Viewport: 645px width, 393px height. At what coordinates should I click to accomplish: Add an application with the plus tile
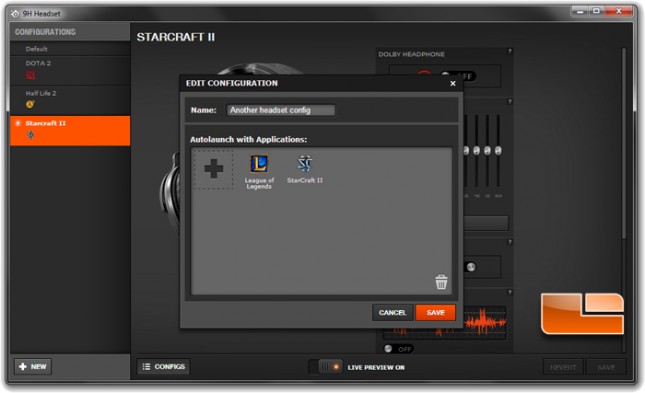(x=213, y=169)
